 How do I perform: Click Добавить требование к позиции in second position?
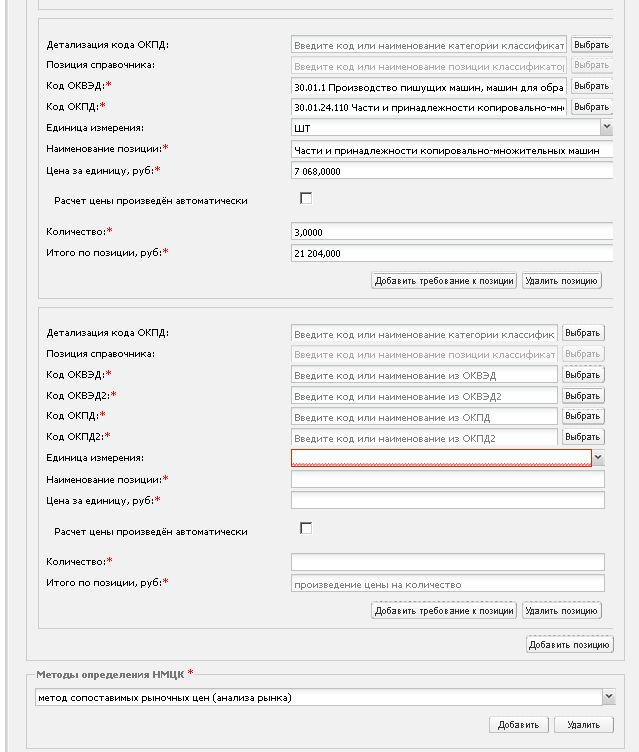pos(444,611)
